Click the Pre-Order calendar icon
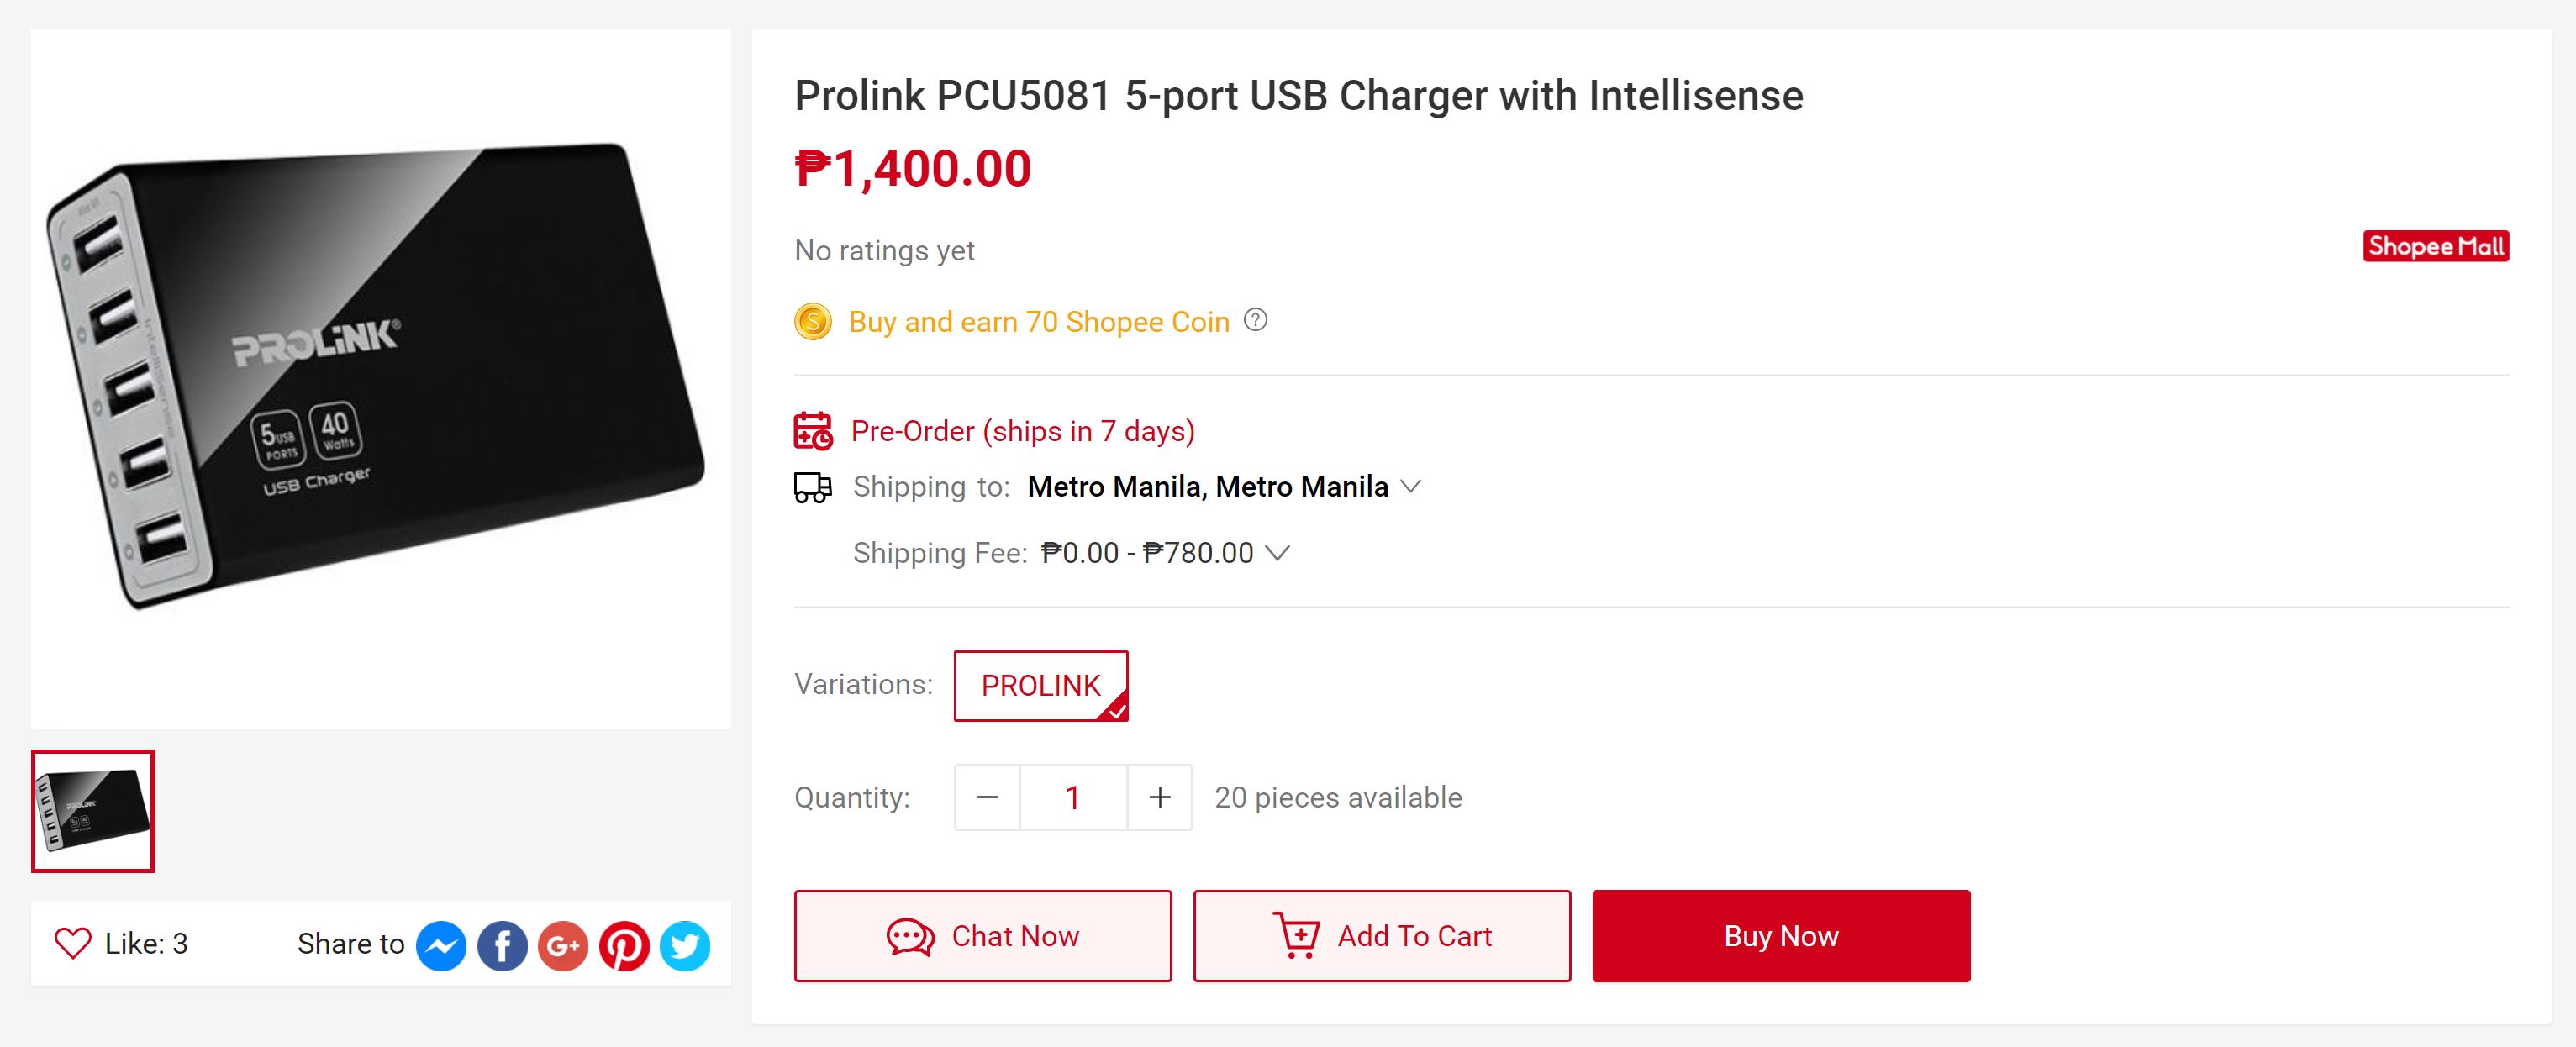This screenshot has height=1047, width=2576. 813,430
